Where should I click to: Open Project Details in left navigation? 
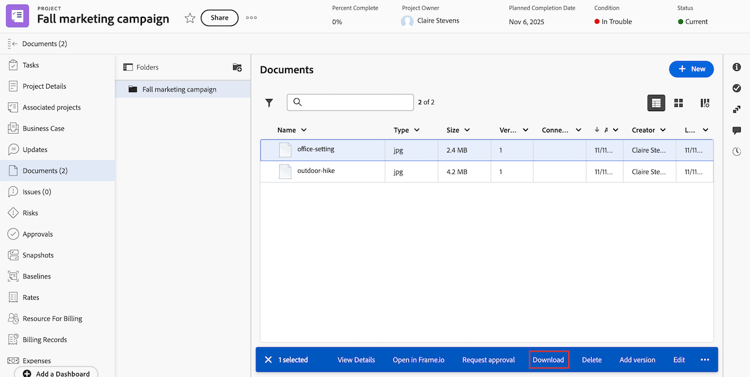tap(57, 86)
